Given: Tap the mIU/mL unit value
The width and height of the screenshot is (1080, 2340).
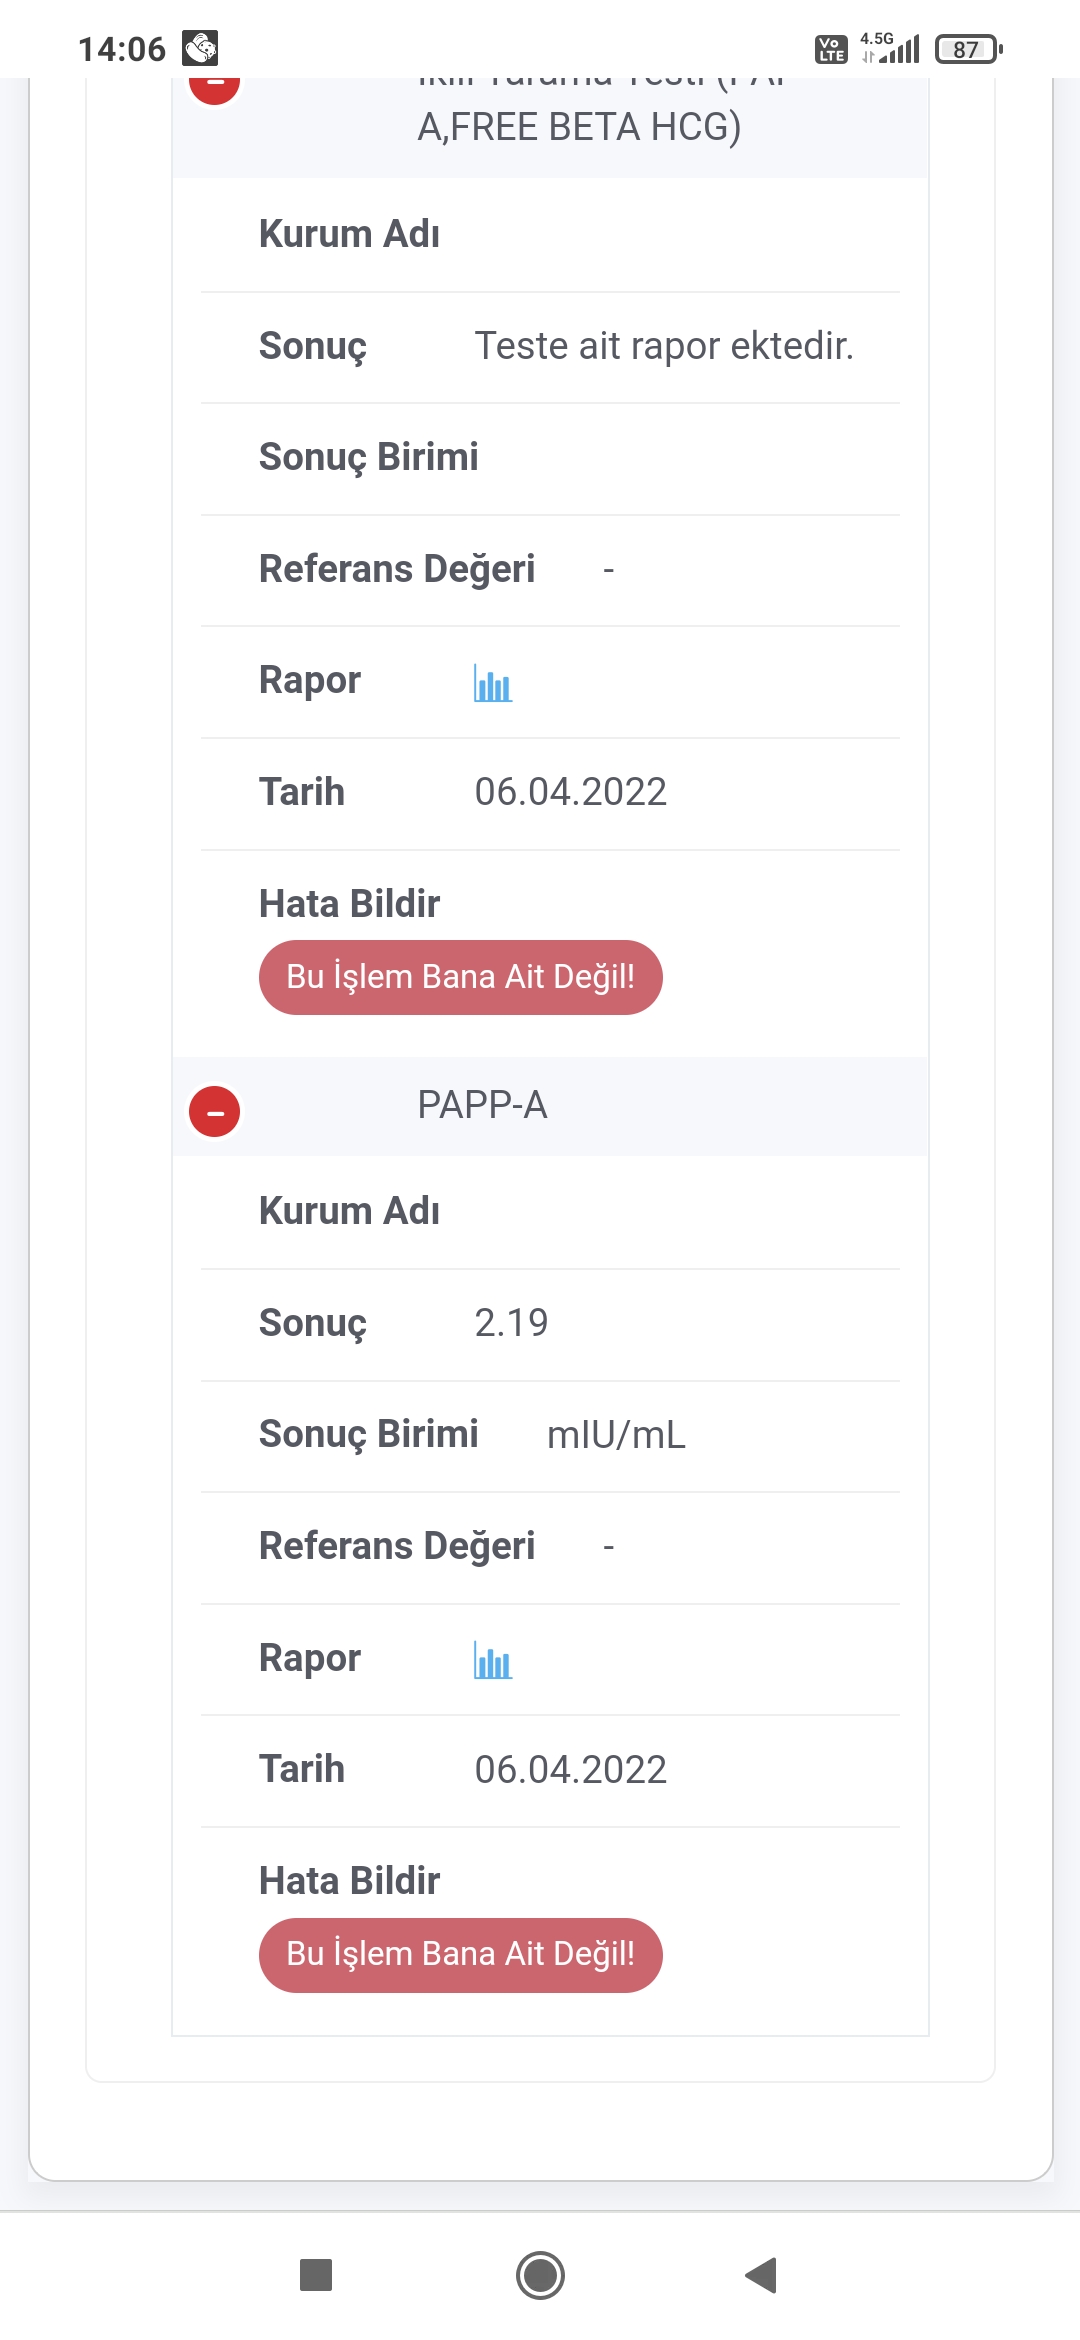Looking at the screenshot, I should [x=616, y=1435].
